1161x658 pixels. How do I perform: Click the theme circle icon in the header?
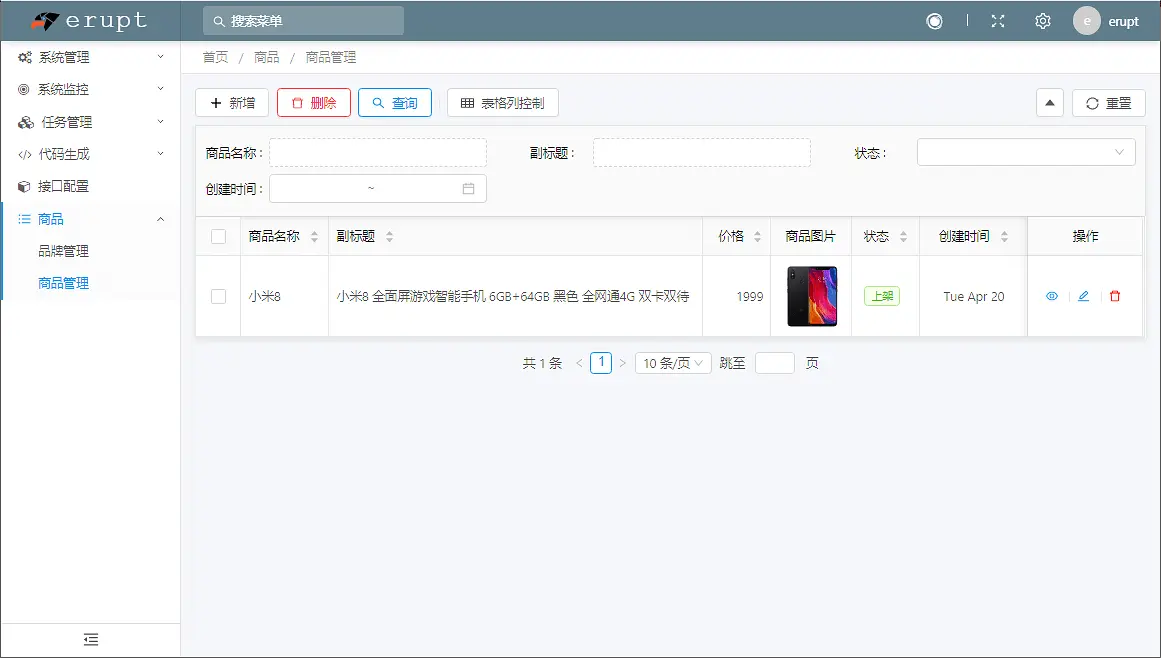(933, 20)
